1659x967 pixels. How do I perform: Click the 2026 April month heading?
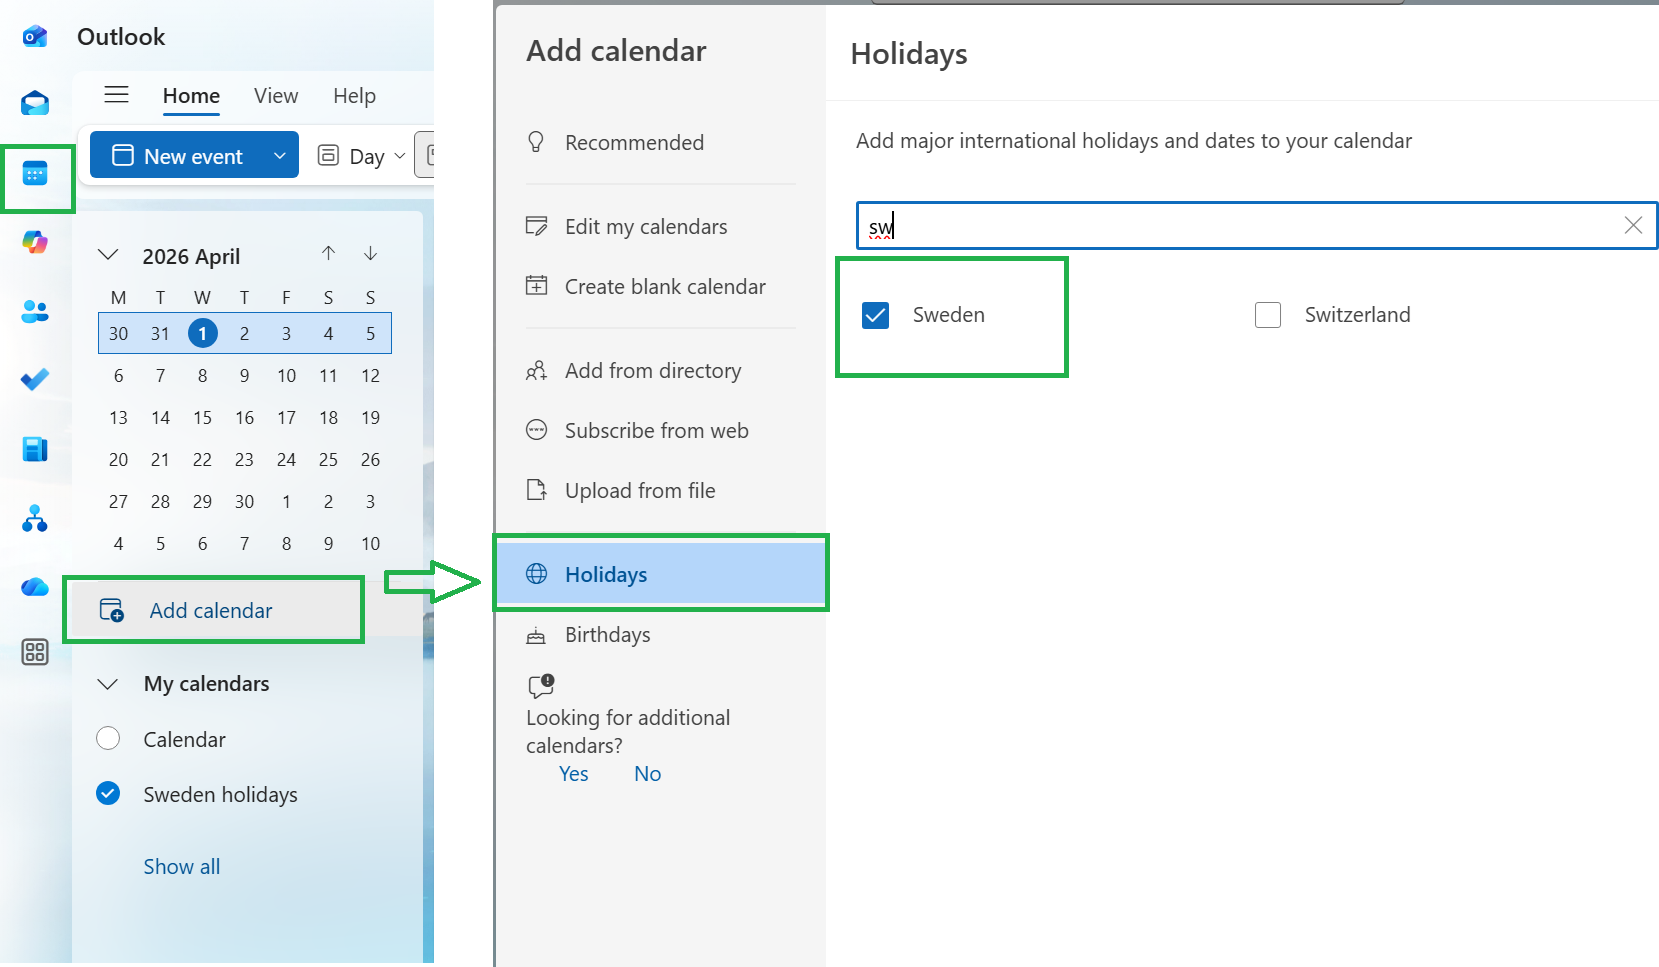191,256
